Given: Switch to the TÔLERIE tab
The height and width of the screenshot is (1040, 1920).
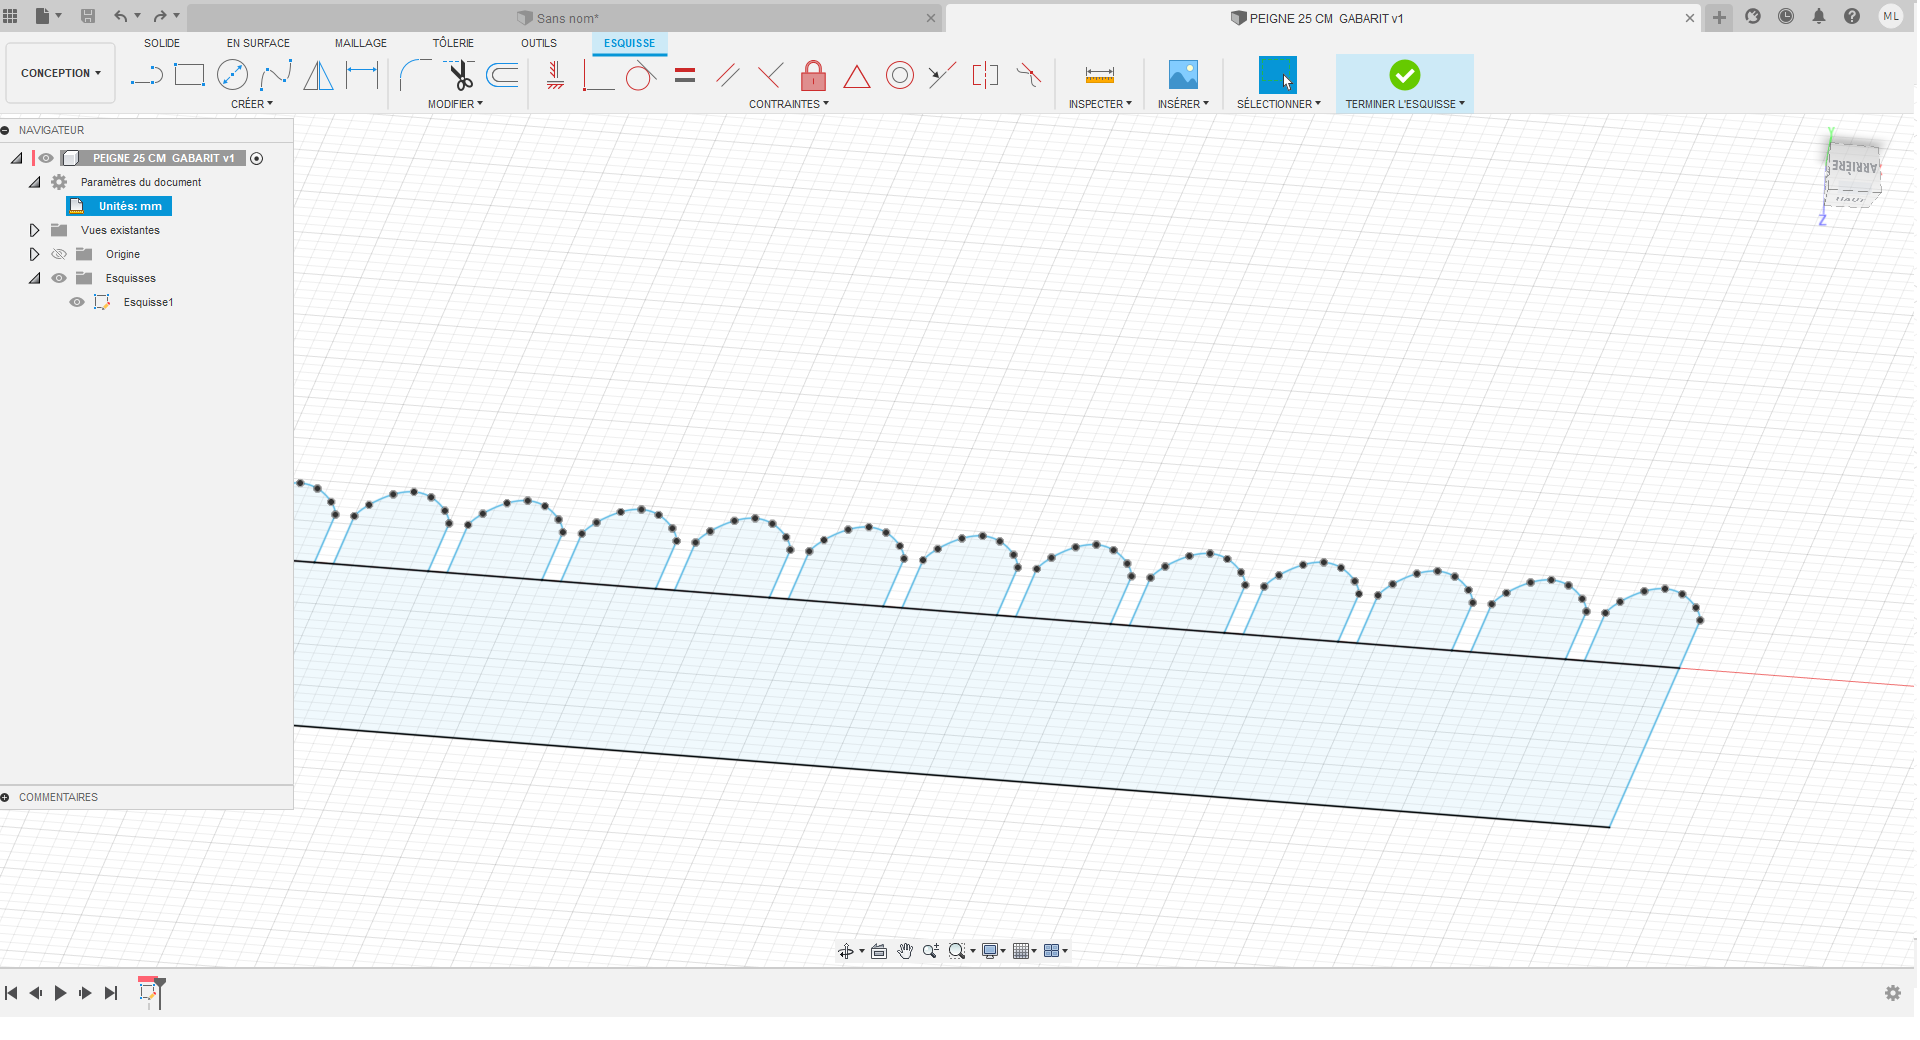Looking at the screenshot, I should coord(453,43).
